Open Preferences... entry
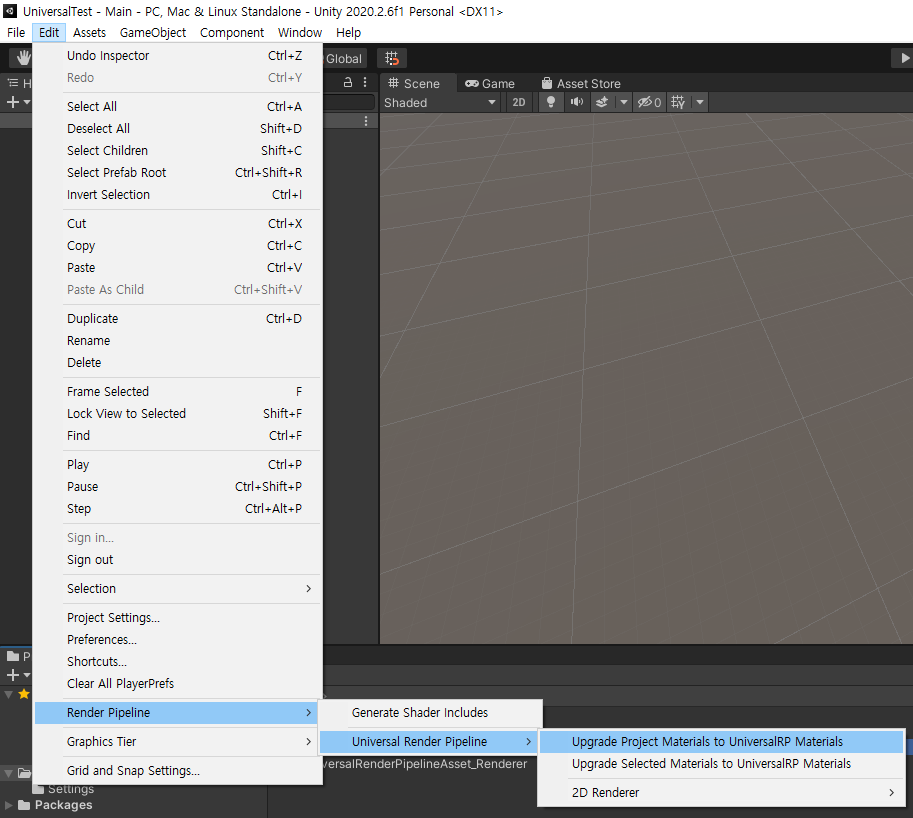Viewport: 913px width, 818px height. pos(178,640)
